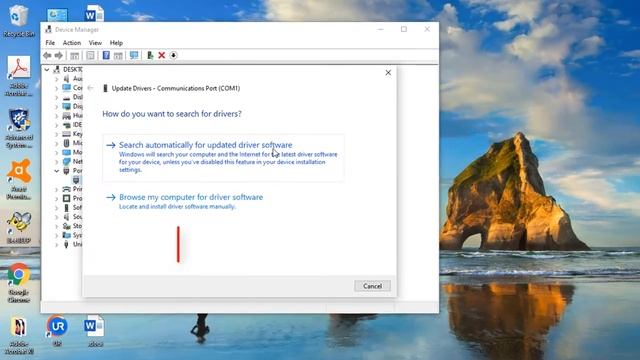Open the Help menu

coord(116,43)
